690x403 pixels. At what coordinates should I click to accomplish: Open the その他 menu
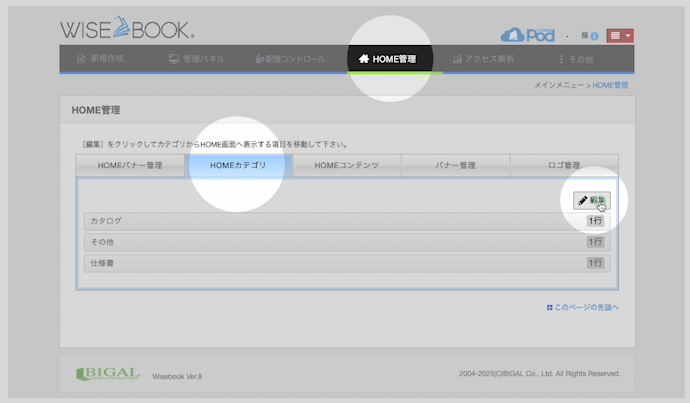tap(576, 59)
